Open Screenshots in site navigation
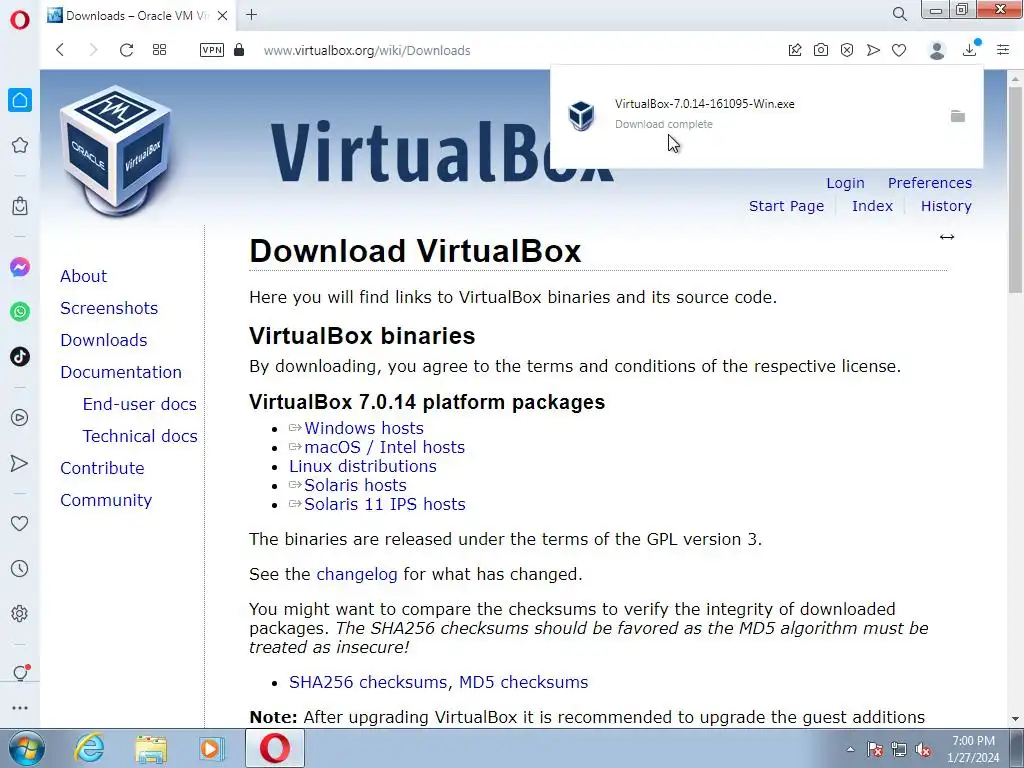Image resolution: width=1024 pixels, height=768 pixels. tap(109, 308)
